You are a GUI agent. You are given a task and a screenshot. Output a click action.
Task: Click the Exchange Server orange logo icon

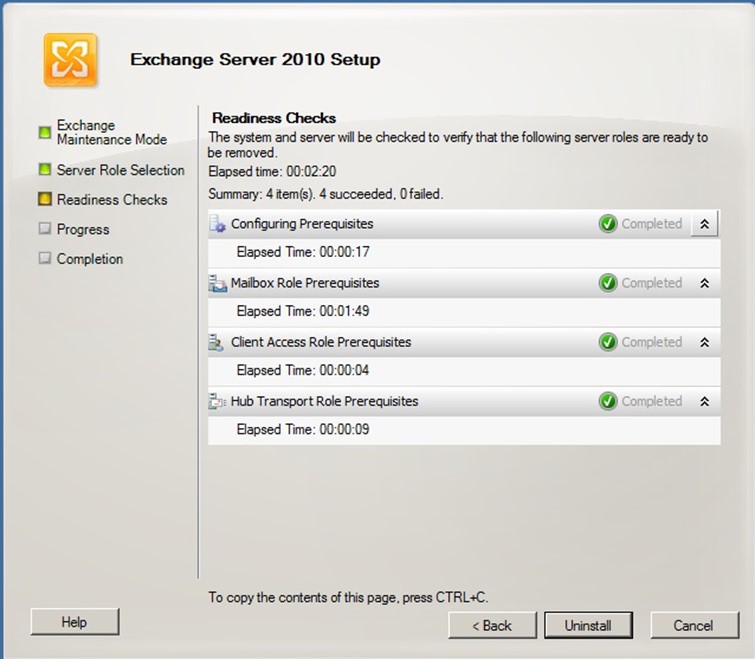pos(70,60)
